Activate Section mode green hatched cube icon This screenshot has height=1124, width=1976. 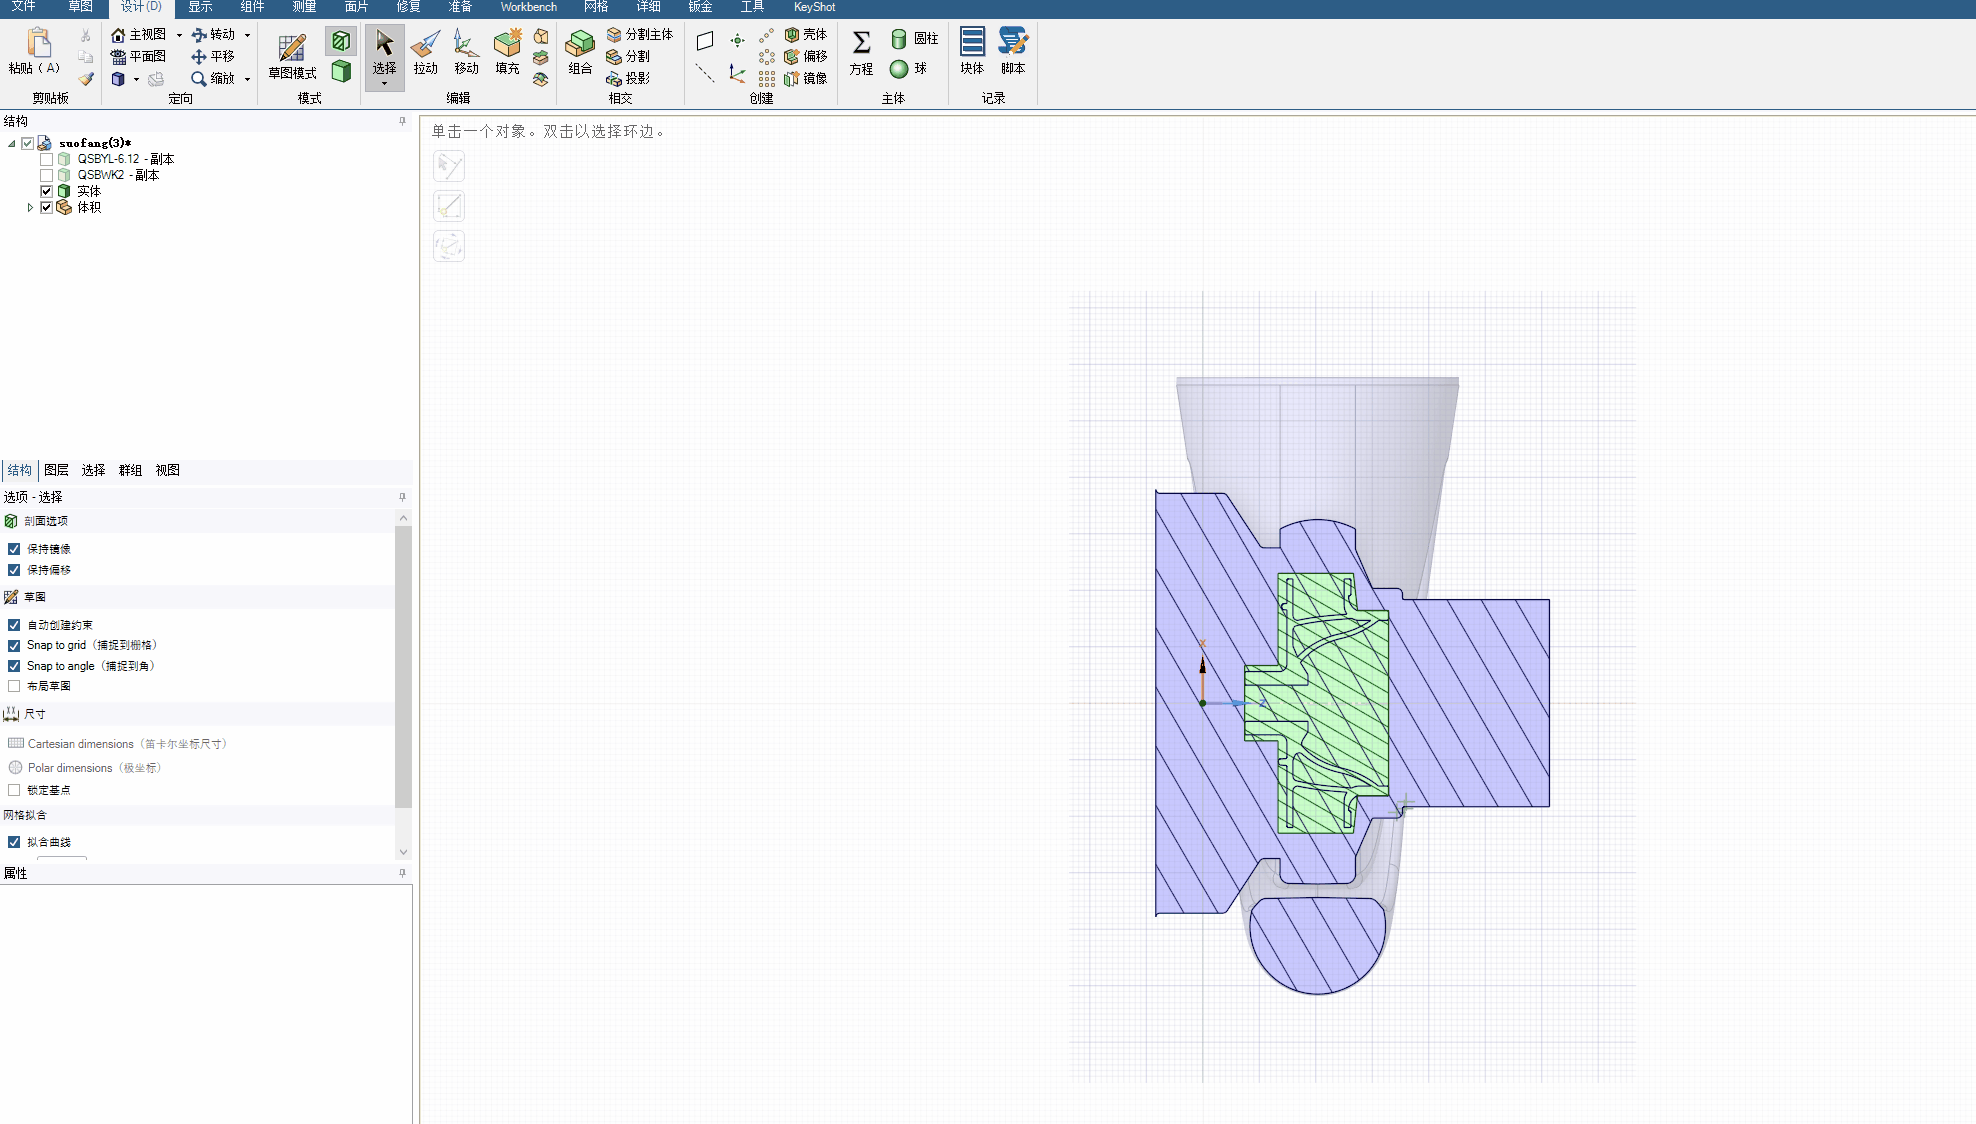pos(341,41)
